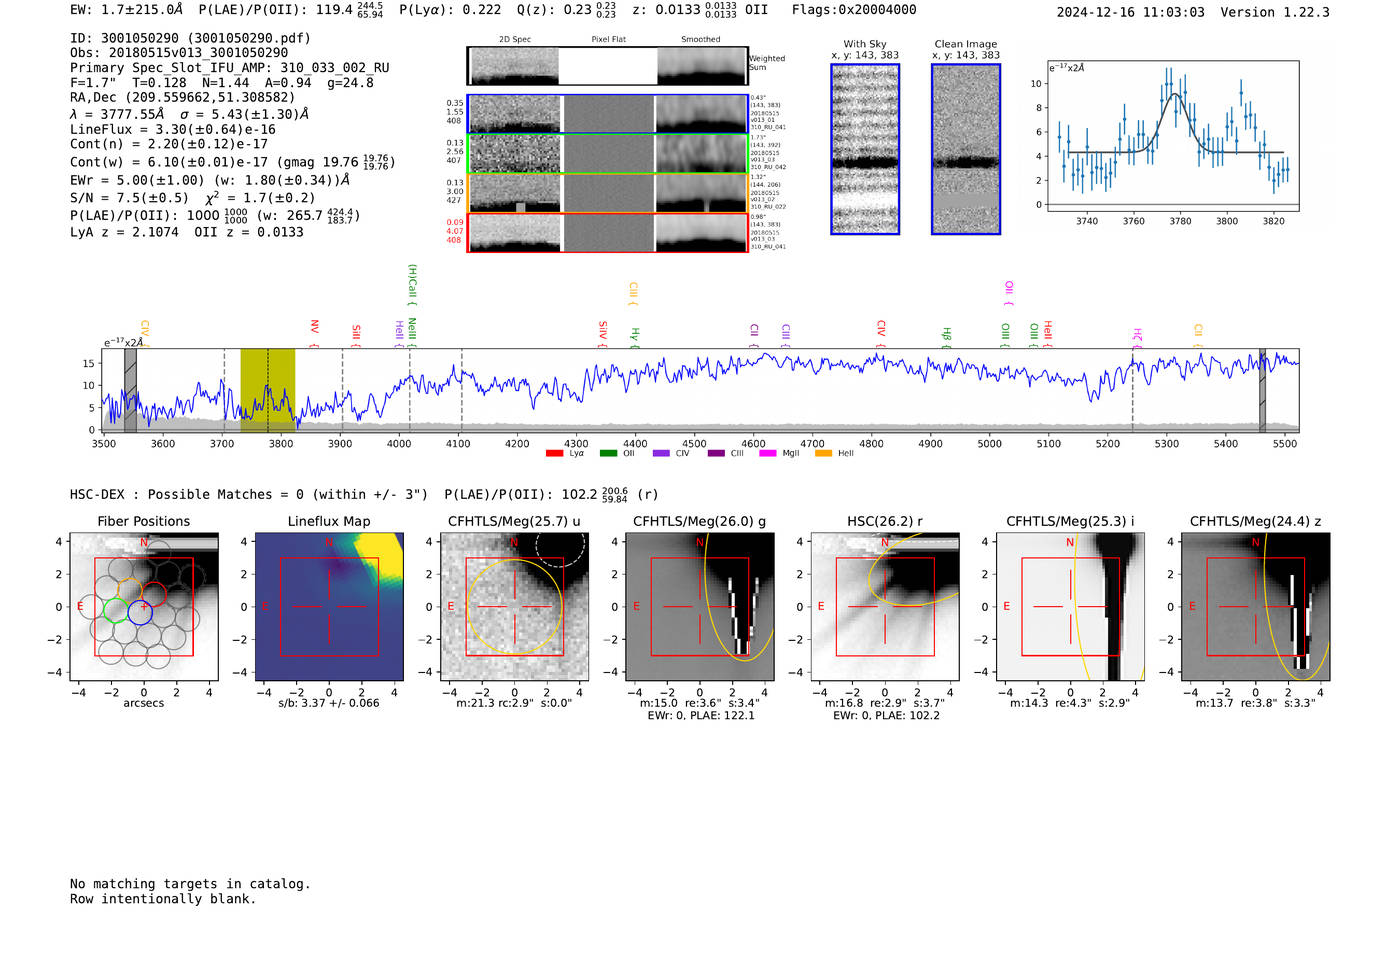The height and width of the screenshot is (953, 1400).
Task: Open the CFHTLS/Meg(25.7) u image
Action: [x=514, y=607]
